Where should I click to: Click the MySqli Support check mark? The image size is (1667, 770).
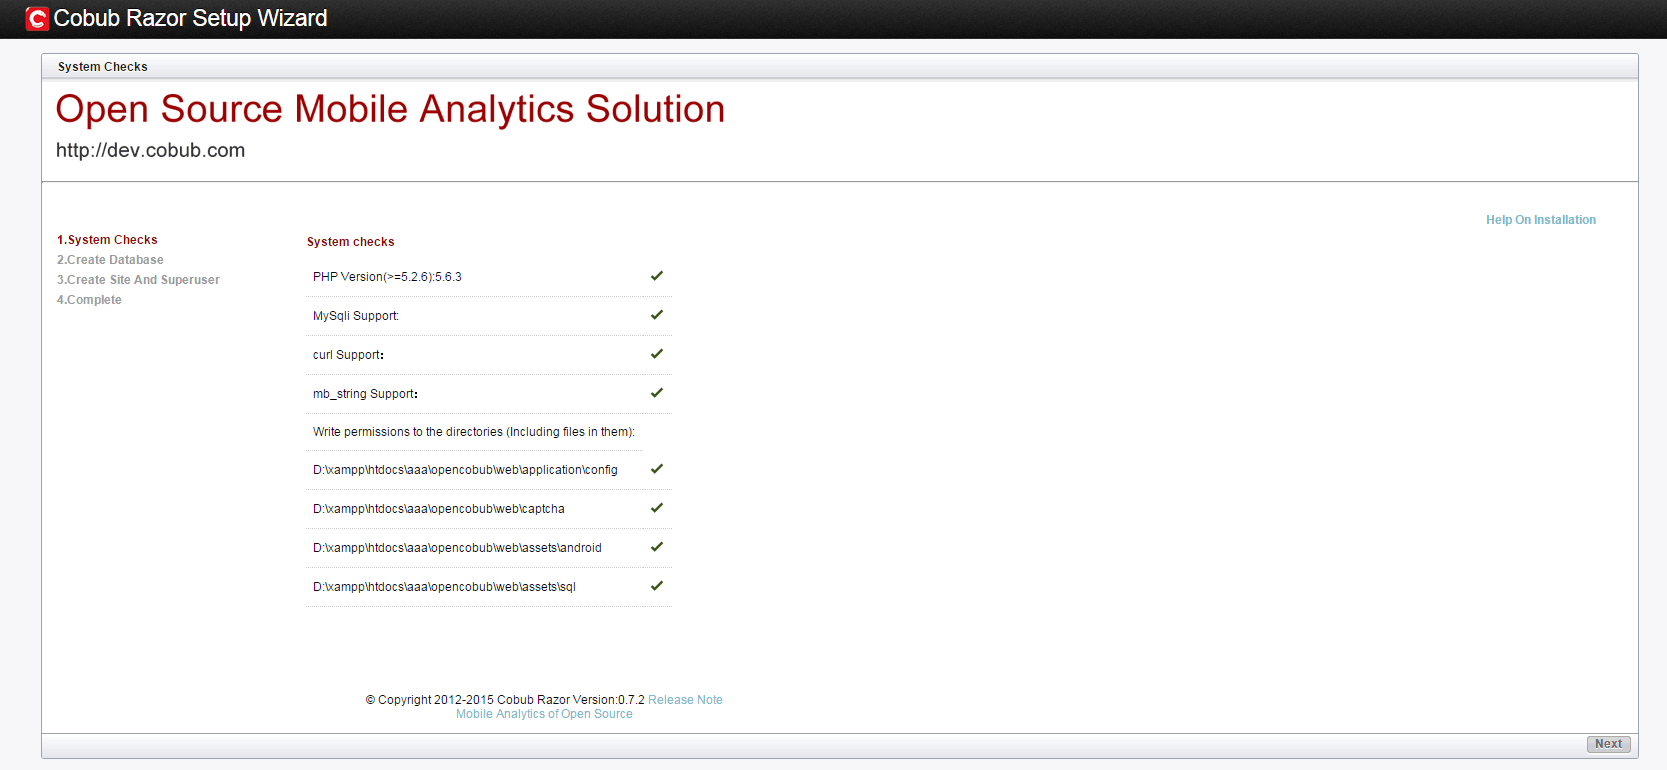click(657, 315)
